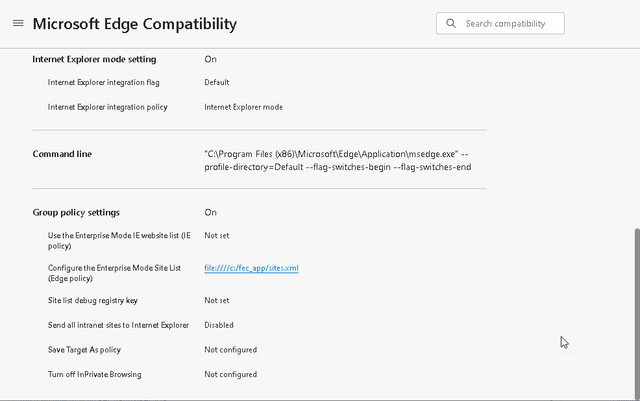Click the On value beside Group policy settings
The image size is (640, 401).
pos(211,213)
